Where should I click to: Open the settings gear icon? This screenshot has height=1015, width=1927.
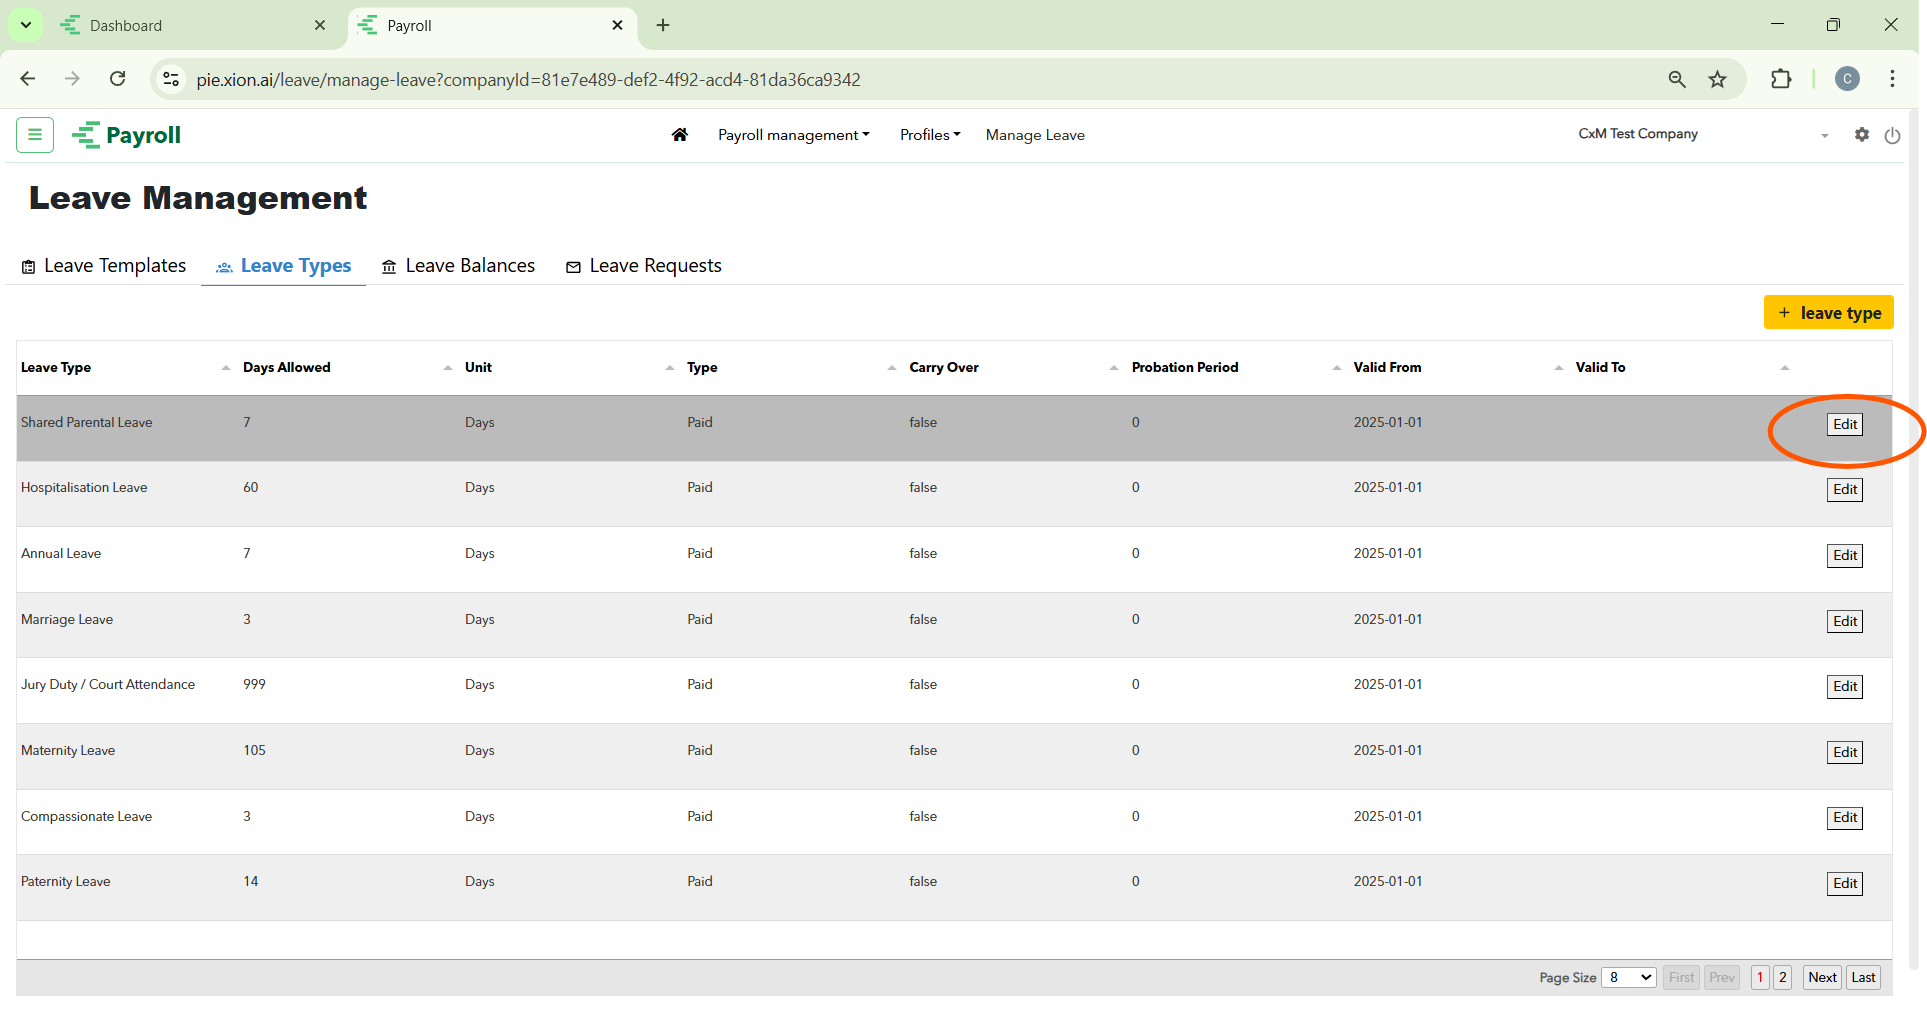(x=1861, y=135)
